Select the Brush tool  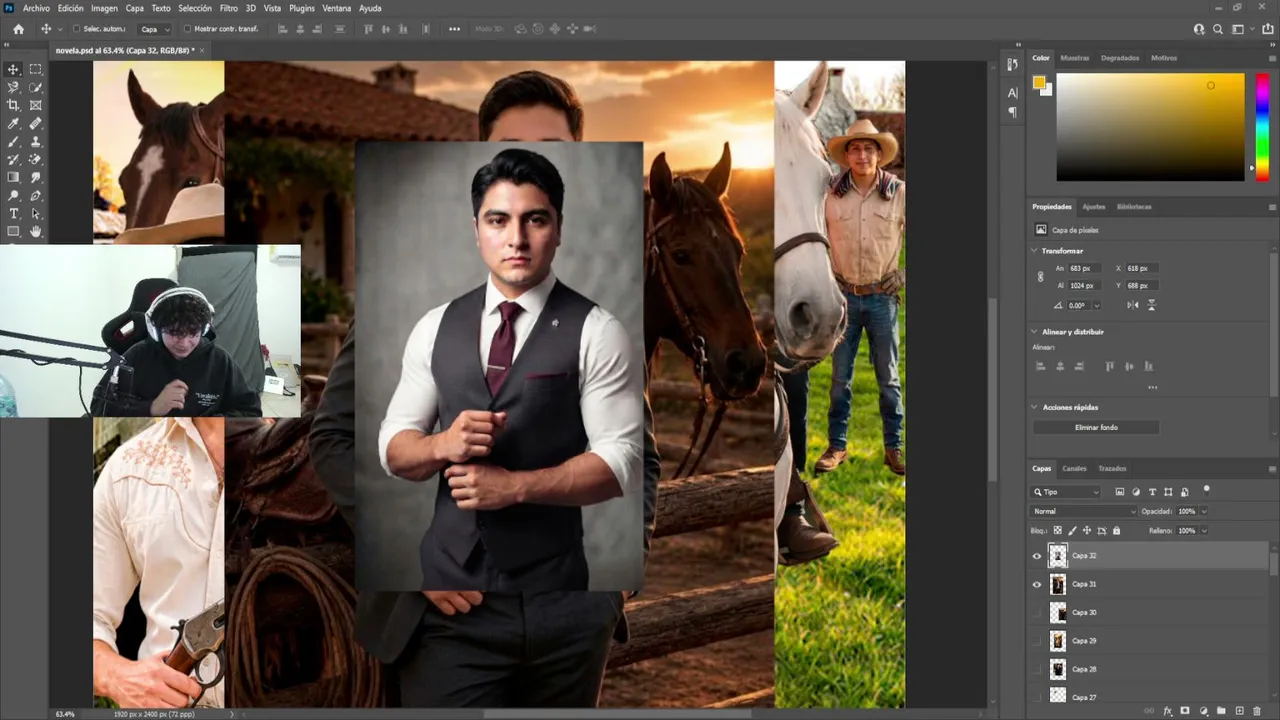(14, 142)
